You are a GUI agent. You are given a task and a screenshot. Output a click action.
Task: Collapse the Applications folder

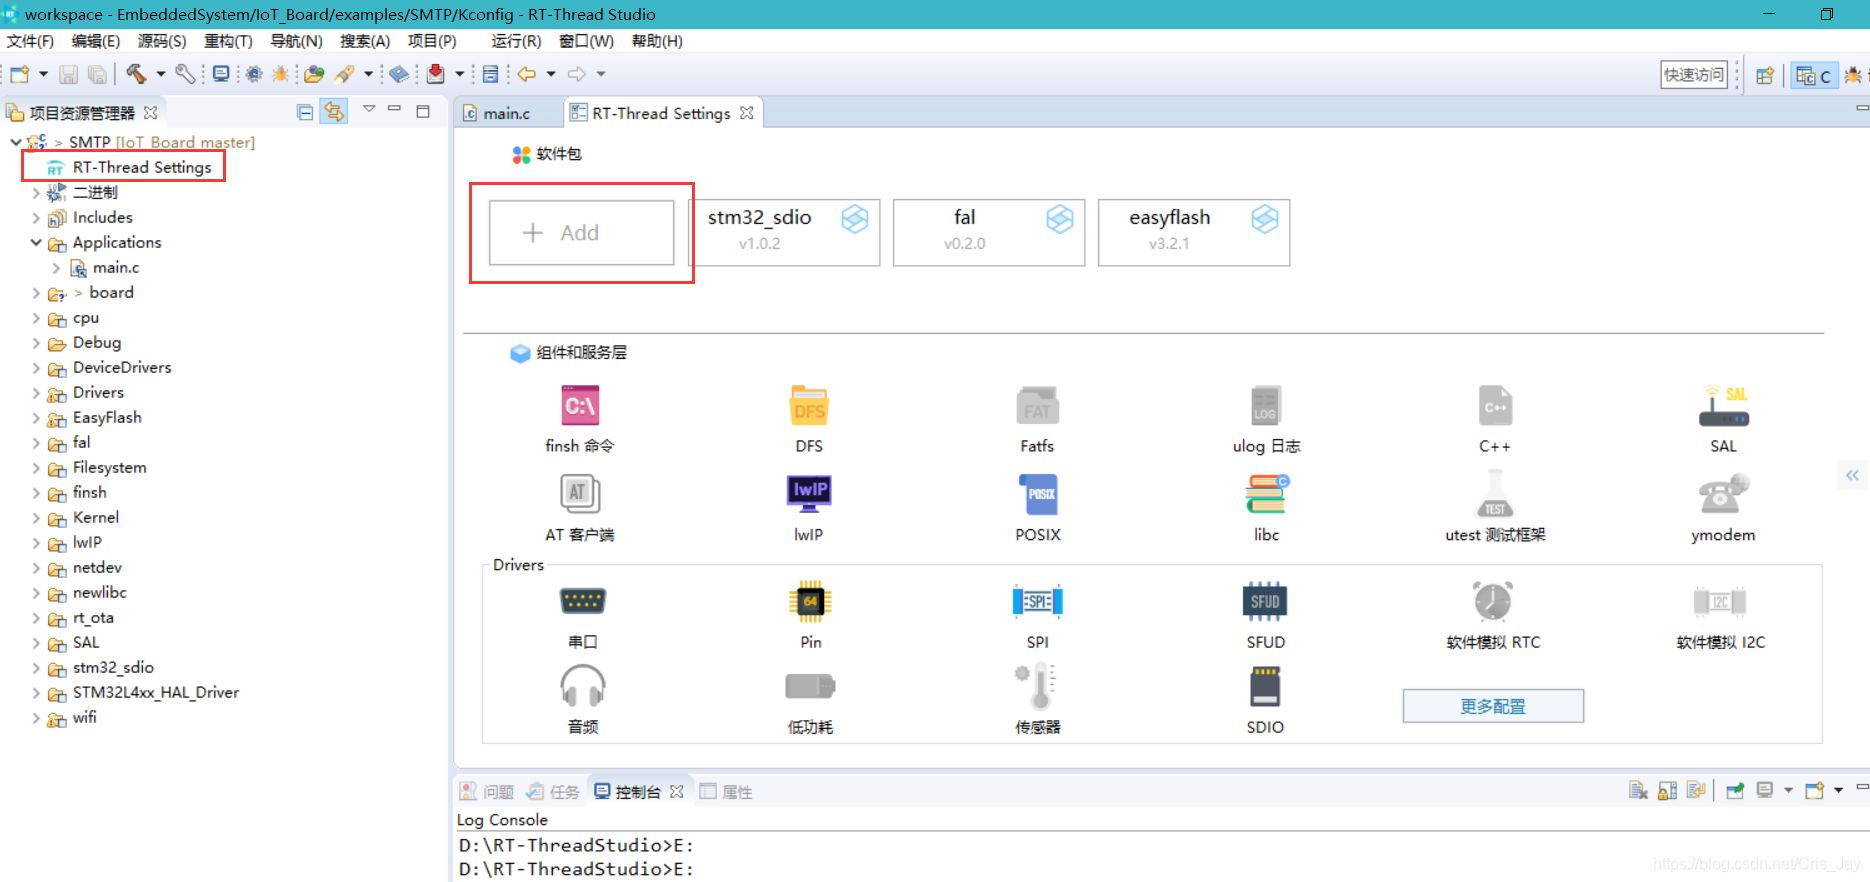[36, 242]
